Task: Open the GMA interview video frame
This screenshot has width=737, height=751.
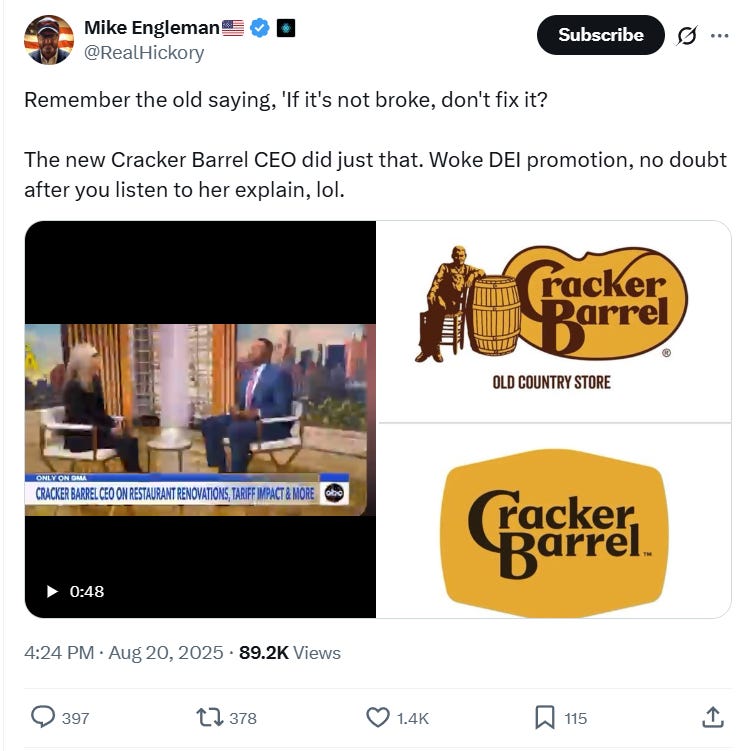Action: [x=200, y=420]
